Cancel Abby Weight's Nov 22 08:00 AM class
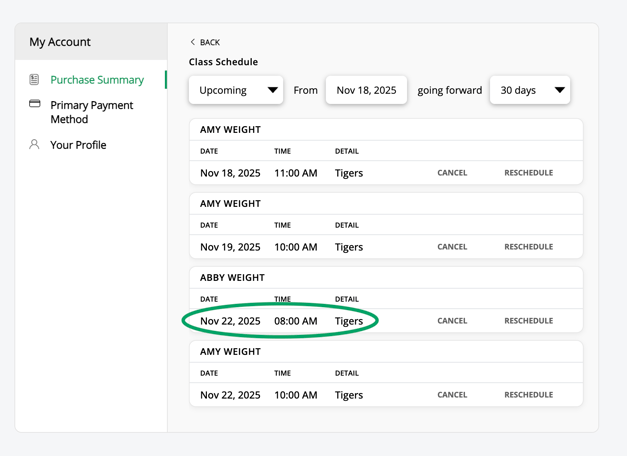This screenshot has width=627, height=456. click(x=452, y=321)
